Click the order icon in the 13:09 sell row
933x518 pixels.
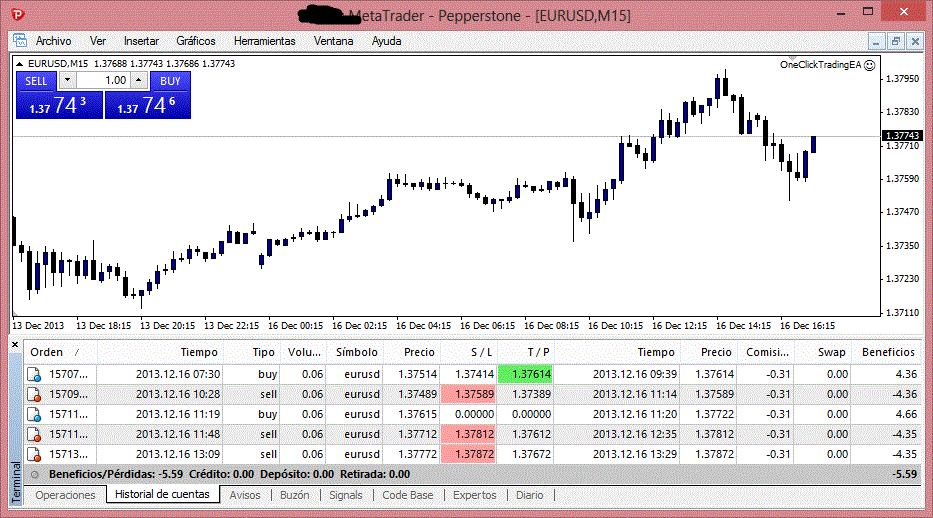coord(34,454)
